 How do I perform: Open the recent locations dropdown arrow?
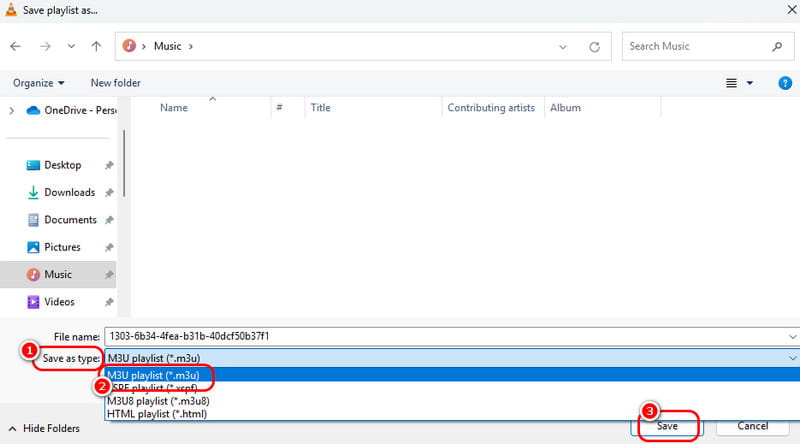(70, 46)
